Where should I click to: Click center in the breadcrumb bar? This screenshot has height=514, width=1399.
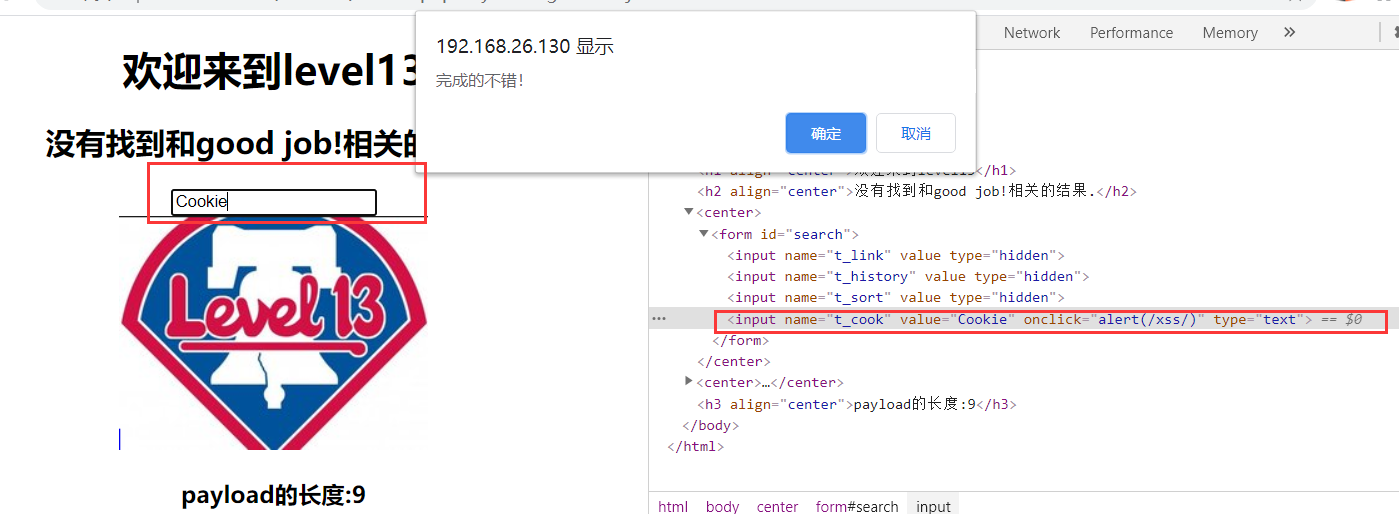pos(777,506)
